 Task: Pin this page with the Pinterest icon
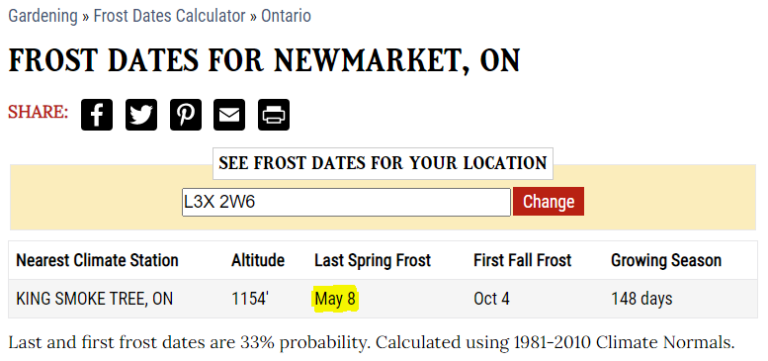(x=186, y=115)
